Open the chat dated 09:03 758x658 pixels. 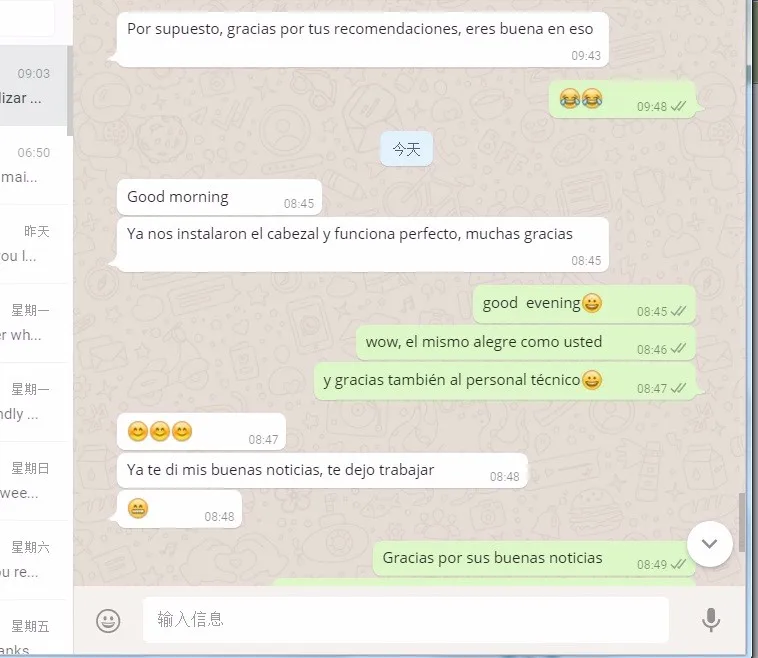[x=34, y=86]
